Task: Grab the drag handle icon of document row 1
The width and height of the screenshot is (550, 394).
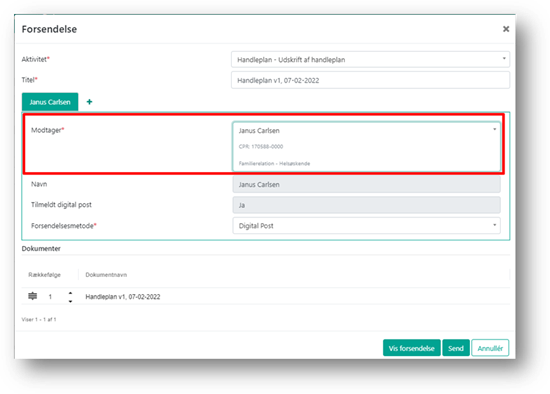Action: pyautogui.click(x=33, y=296)
